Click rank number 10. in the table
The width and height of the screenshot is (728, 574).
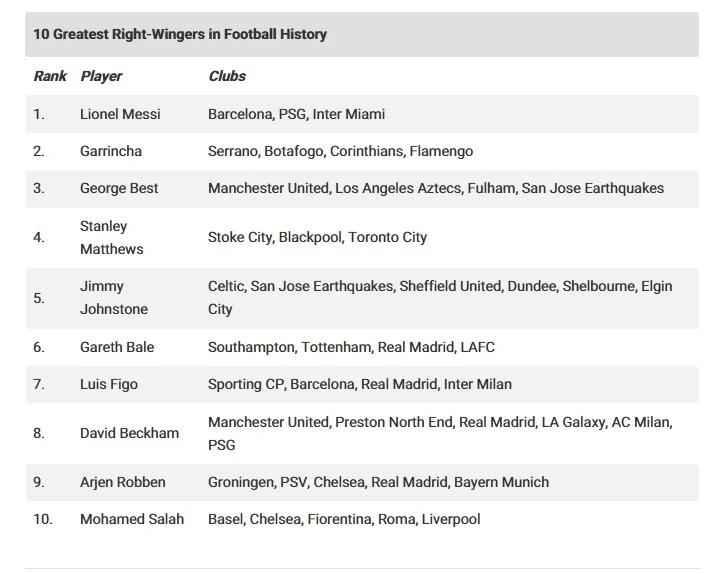pos(42,519)
